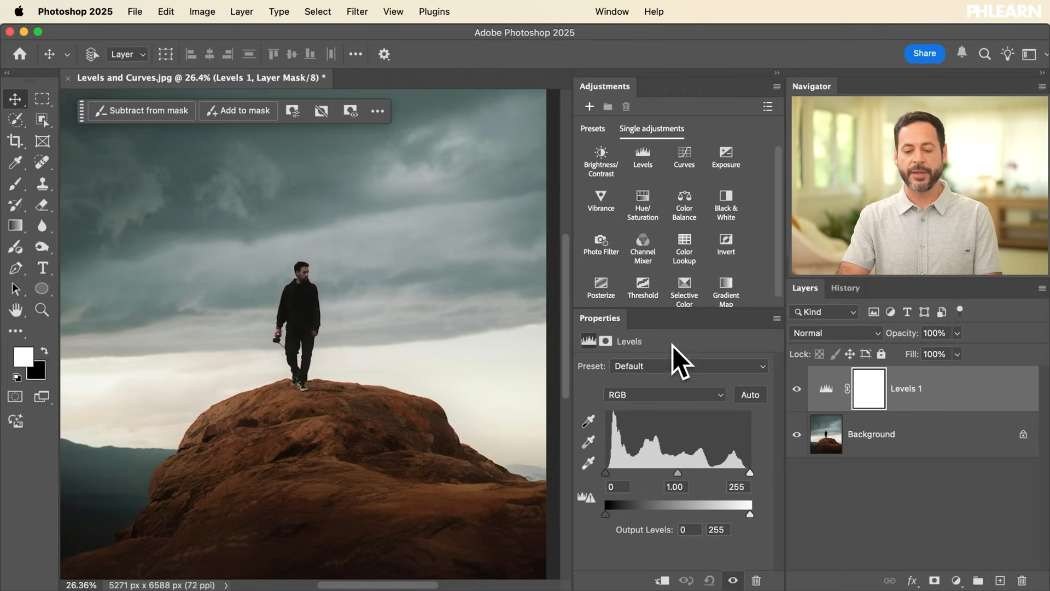1050x591 pixels.
Task: Add a Curves adjustment
Action: (x=684, y=157)
